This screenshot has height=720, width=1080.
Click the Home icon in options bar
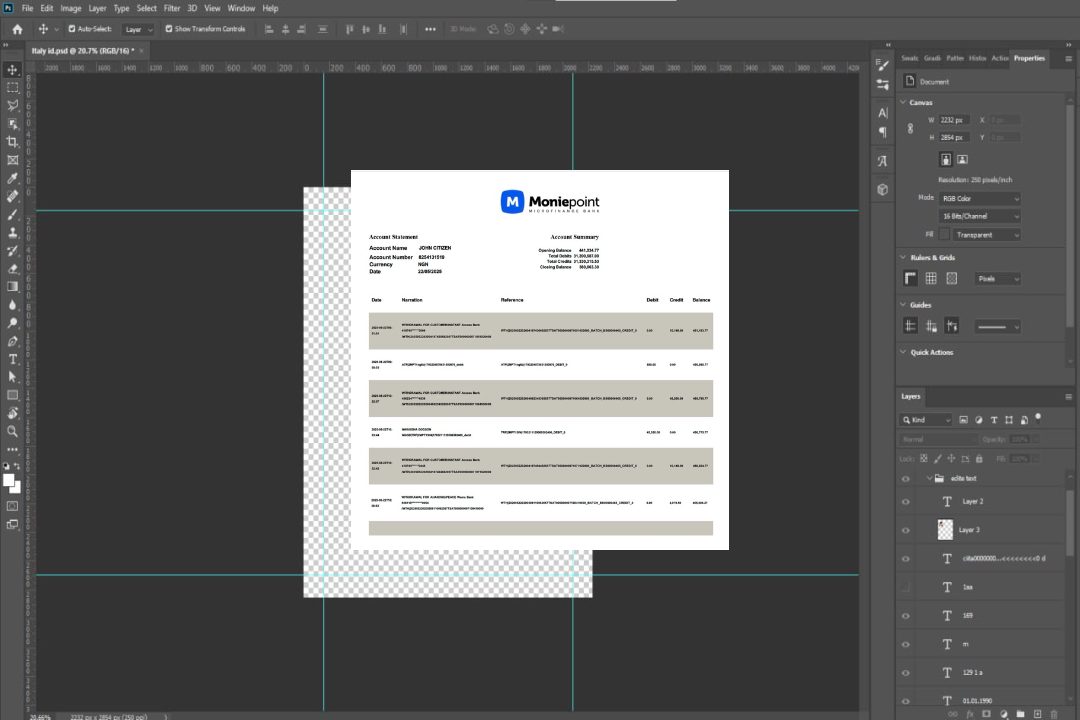click(x=17, y=29)
